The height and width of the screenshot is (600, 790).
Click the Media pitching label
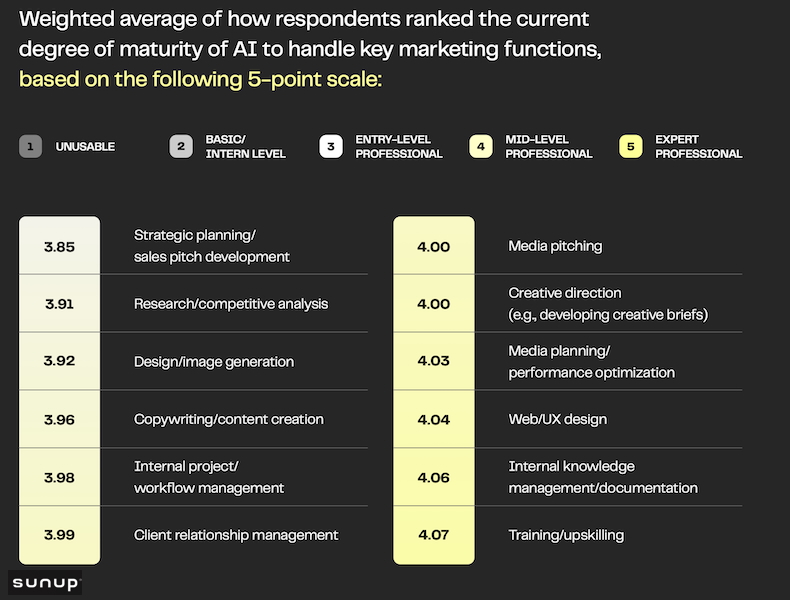(x=555, y=246)
